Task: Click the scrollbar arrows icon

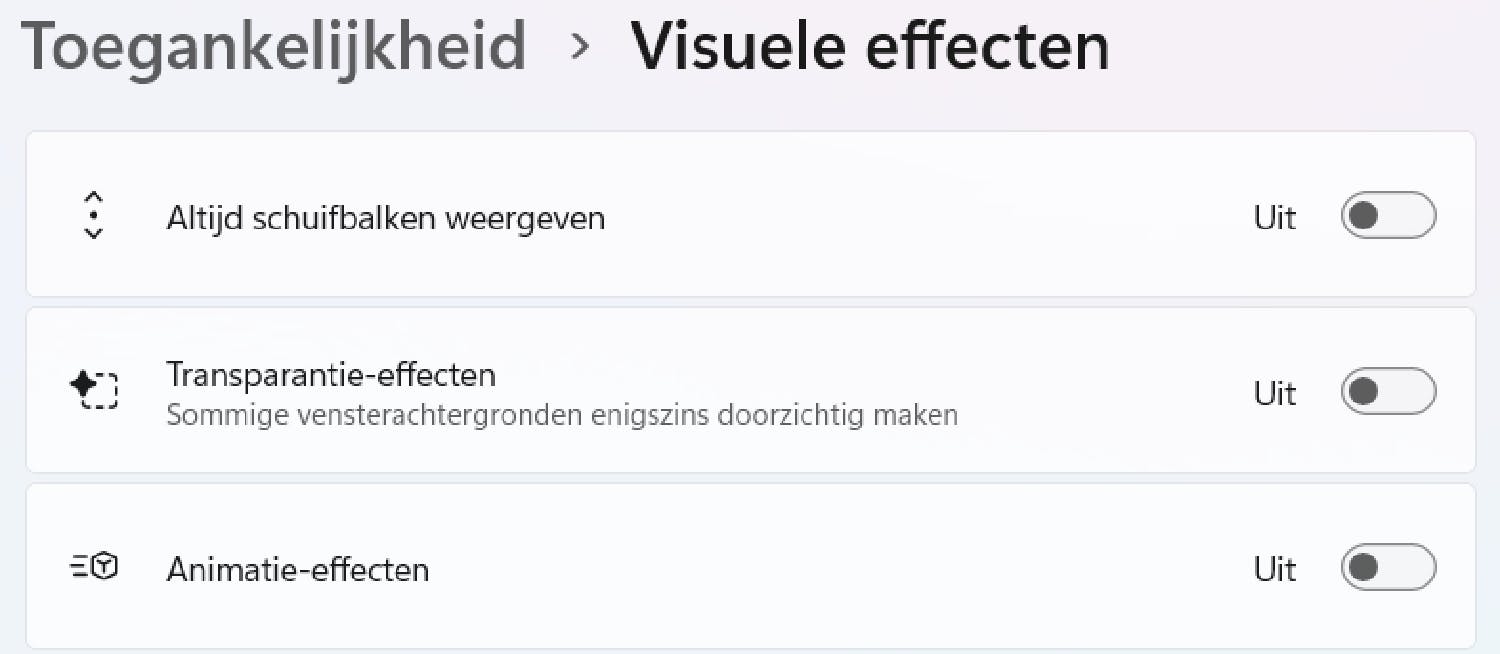Action: pos(93,215)
